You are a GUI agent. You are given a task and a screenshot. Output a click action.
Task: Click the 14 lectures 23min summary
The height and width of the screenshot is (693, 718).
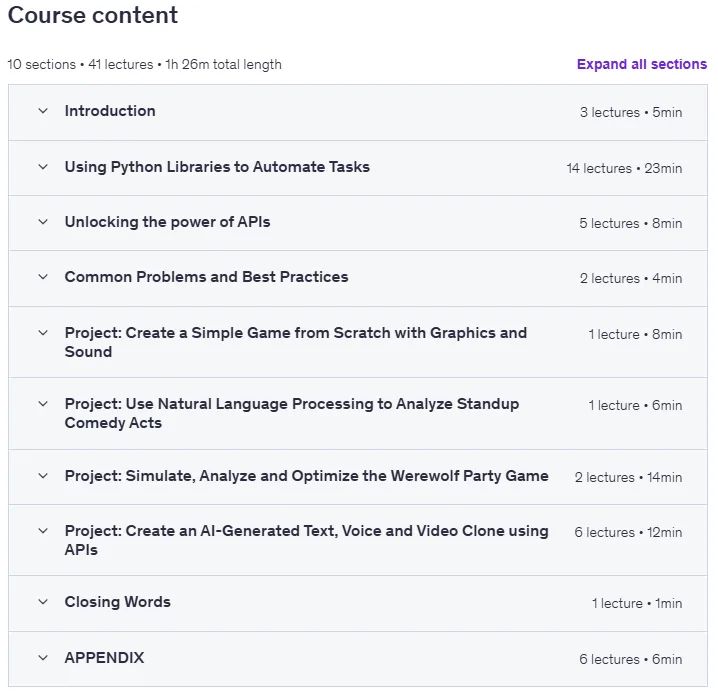click(x=624, y=168)
